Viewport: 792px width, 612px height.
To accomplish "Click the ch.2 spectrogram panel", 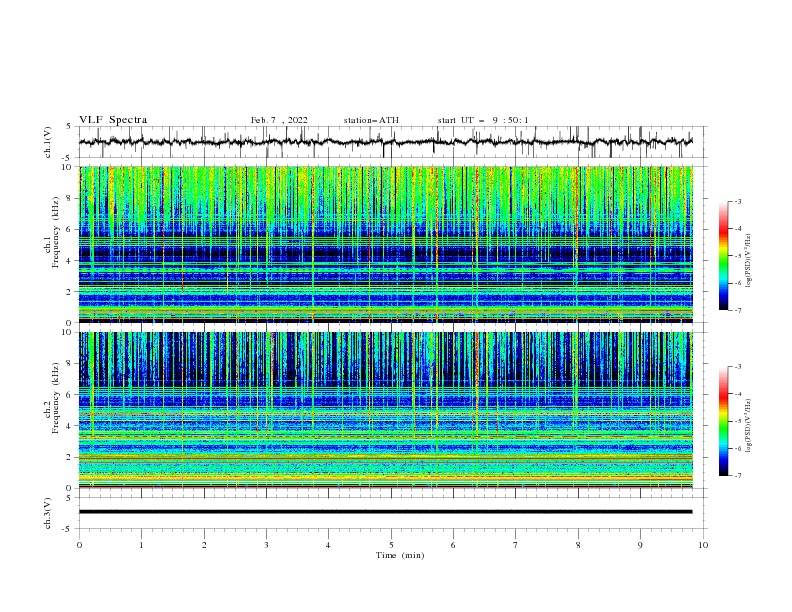I will [x=385, y=410].
